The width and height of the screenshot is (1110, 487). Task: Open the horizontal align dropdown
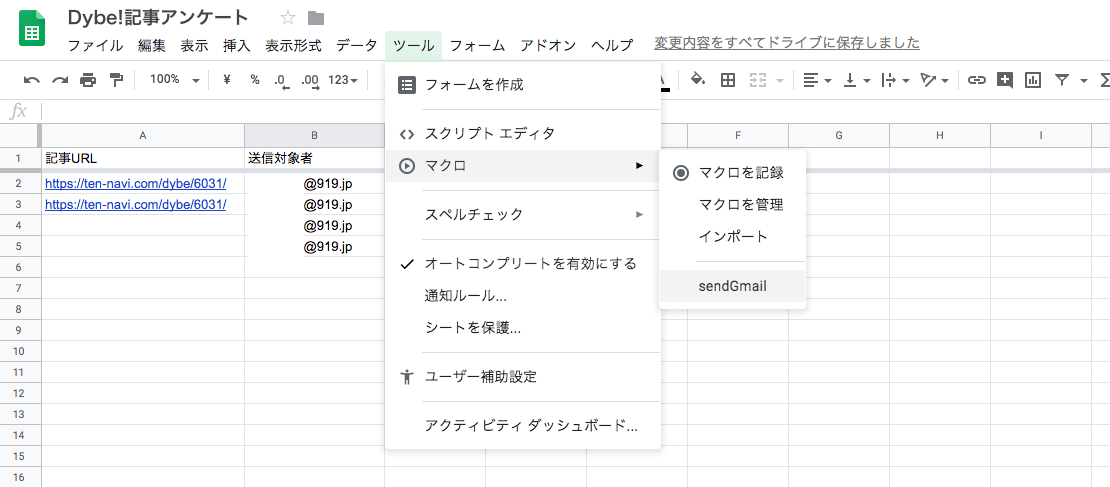coord(817,80)
